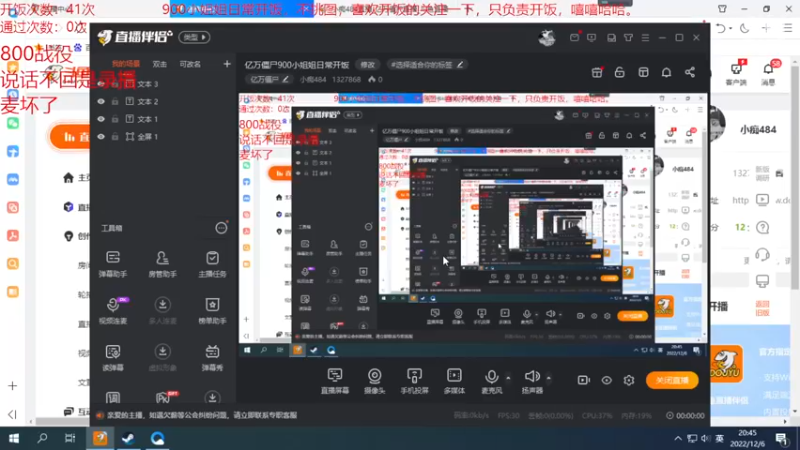Switch to the 可改名 scene tab

[190, 64]
